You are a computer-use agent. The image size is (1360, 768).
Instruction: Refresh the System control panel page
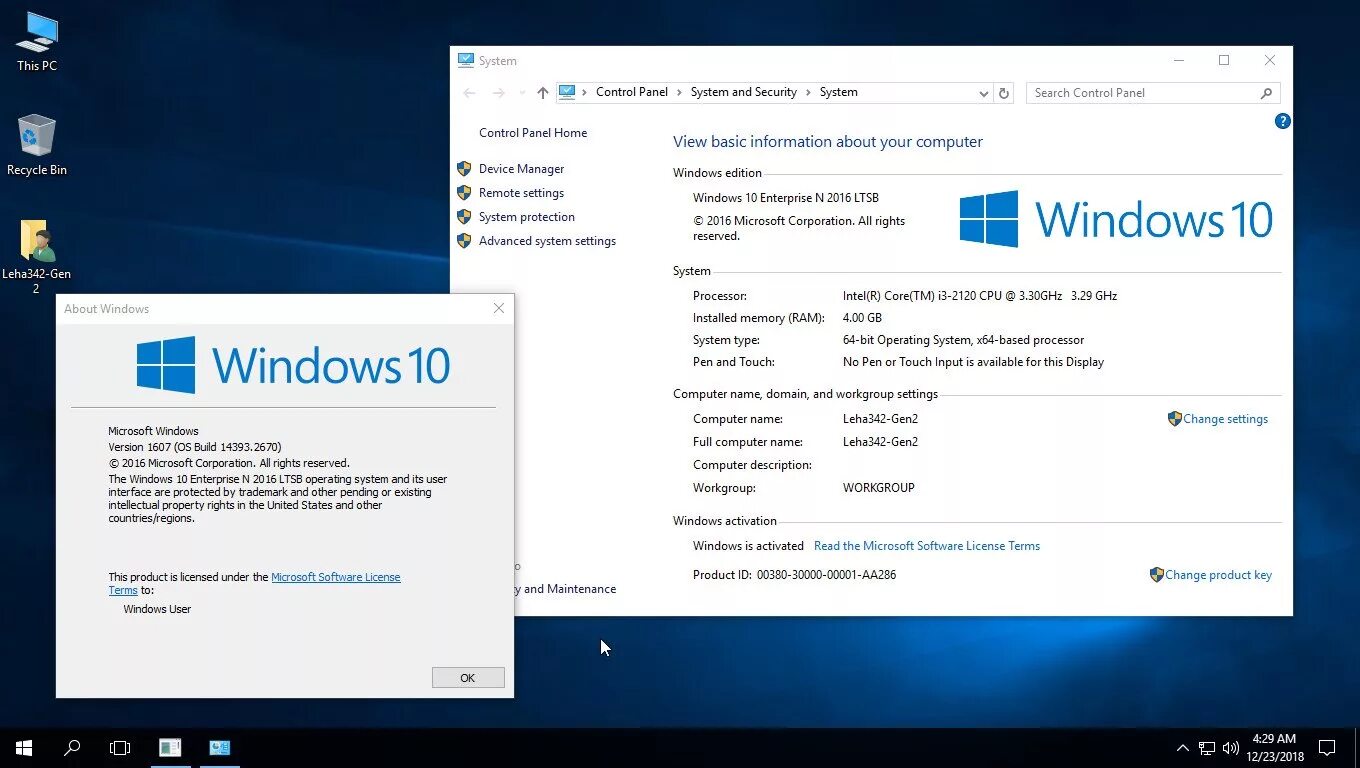[x=1005, y=93]
